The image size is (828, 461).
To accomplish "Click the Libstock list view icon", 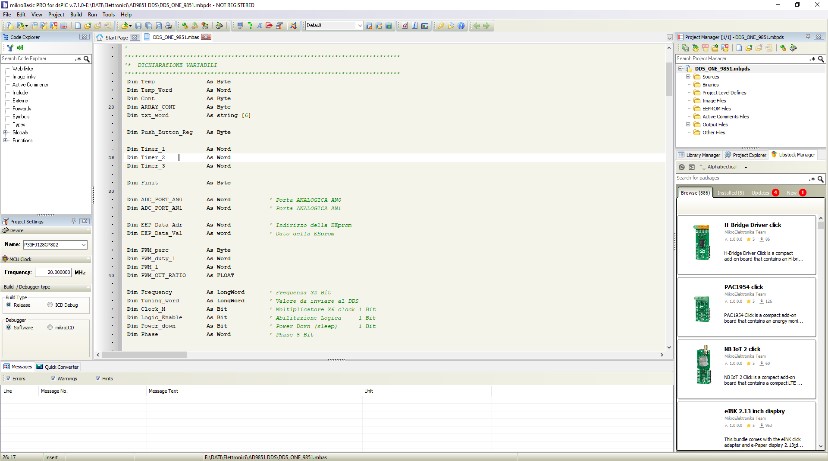I will click(x=692, y=167).
